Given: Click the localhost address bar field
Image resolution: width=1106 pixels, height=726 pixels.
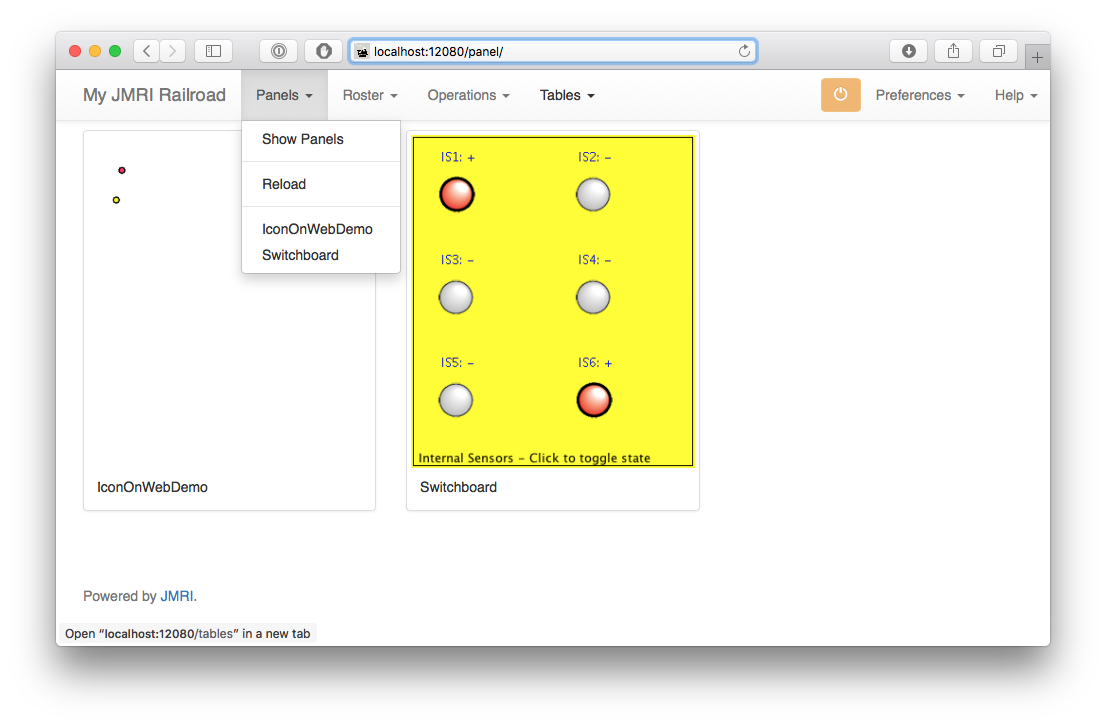Looking at the screenshot, I should click(550, 51).
